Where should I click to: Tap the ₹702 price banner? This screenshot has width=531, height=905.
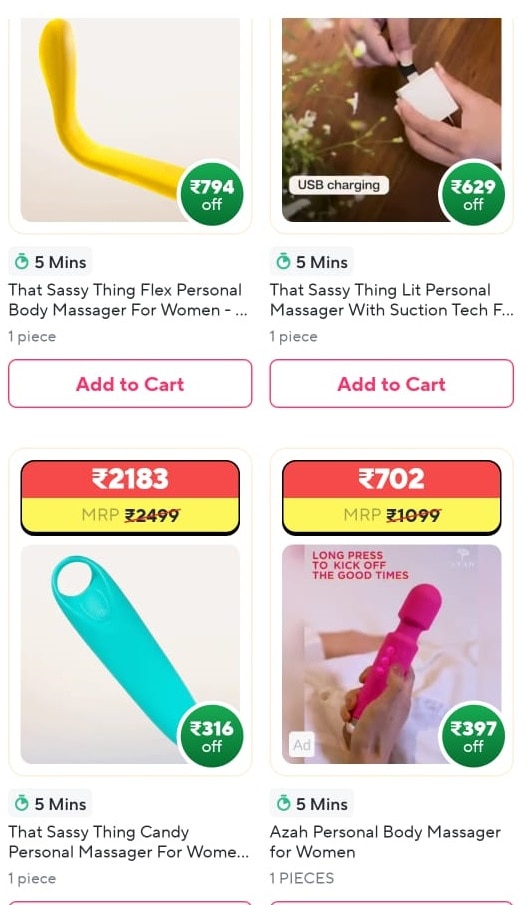[x=391, y=498]
